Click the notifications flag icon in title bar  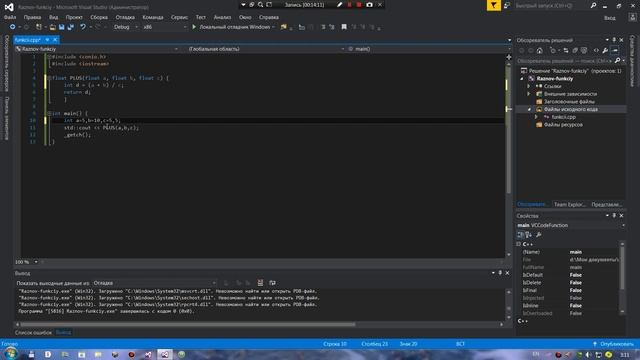(x=493, y=5)
